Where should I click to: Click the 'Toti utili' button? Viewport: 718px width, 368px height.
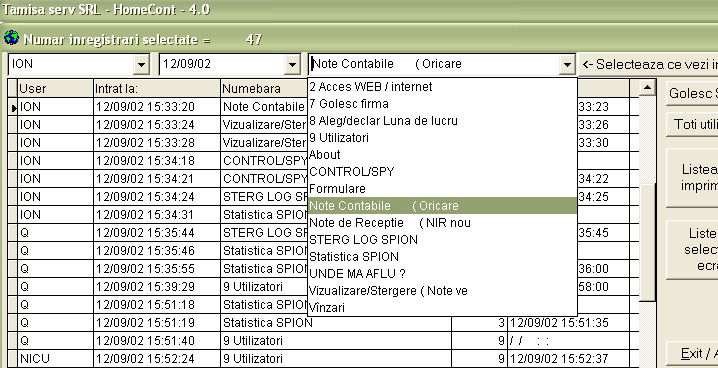tap(692, 124)
